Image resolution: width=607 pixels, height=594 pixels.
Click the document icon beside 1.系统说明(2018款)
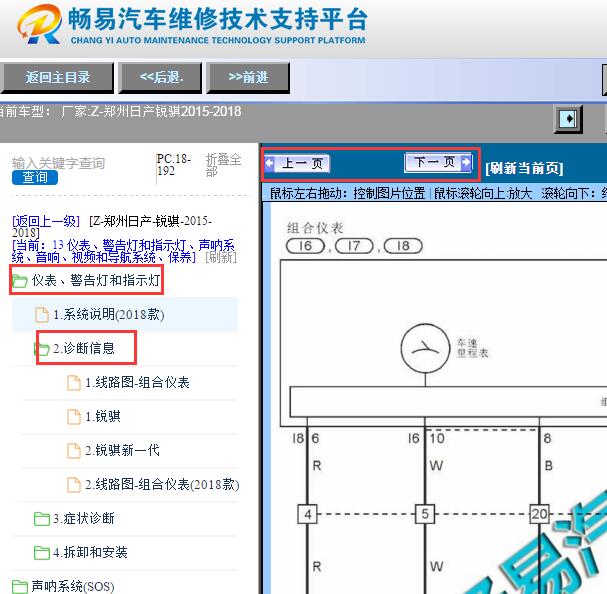[42, 315]
